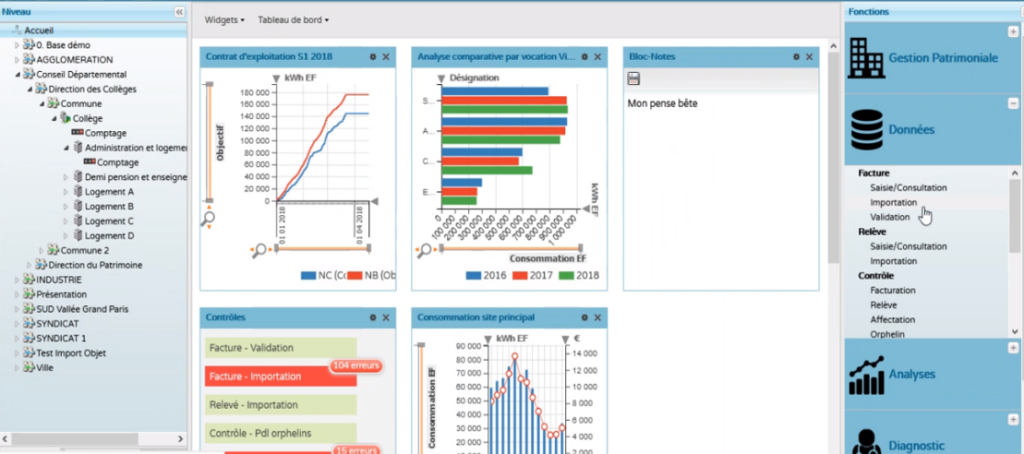The width and height of the screenshot is (1024, 454).
Task: Close the Contrat d'exploitation S1 2018 widget
Action: point(386,57)
